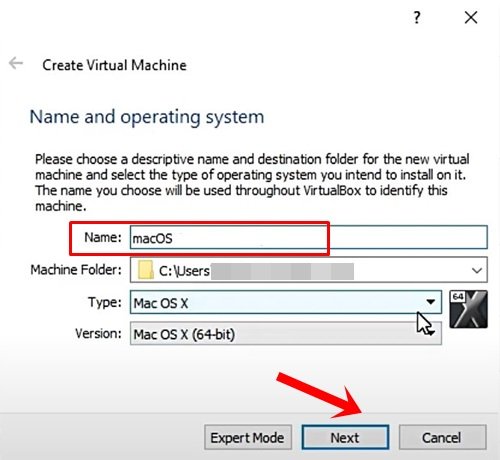Click the 'Create Virtual Machine' title text

click(114, 65)
